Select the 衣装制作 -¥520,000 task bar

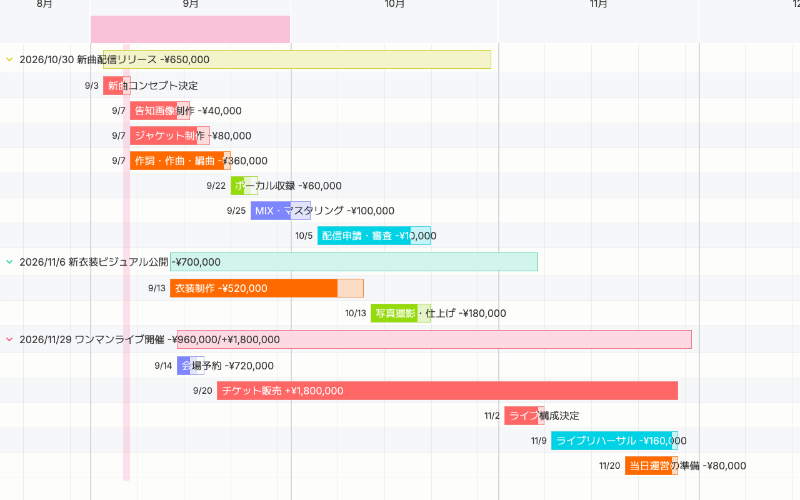(267, 288)
